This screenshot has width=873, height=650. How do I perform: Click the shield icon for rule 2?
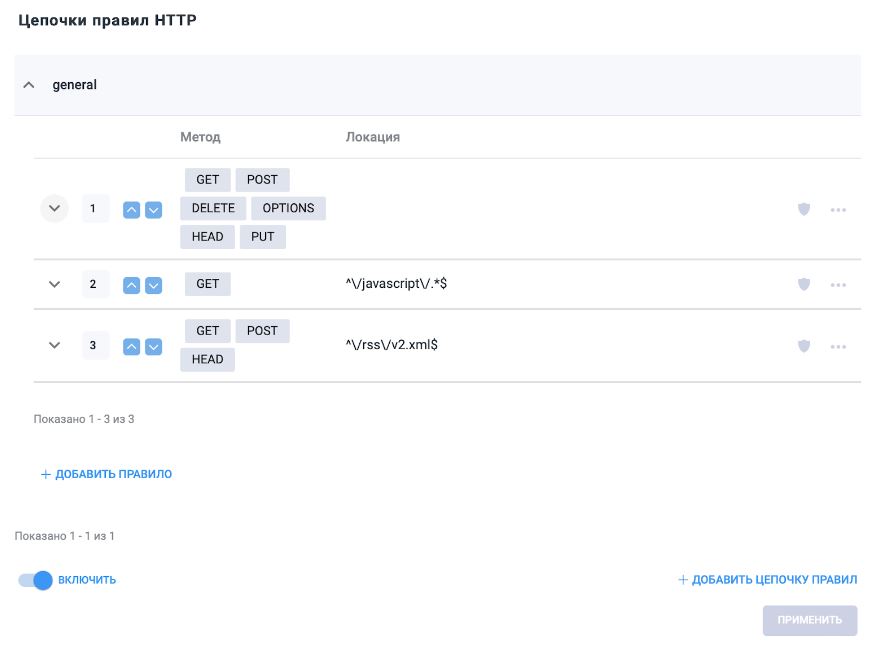[803, 284]
